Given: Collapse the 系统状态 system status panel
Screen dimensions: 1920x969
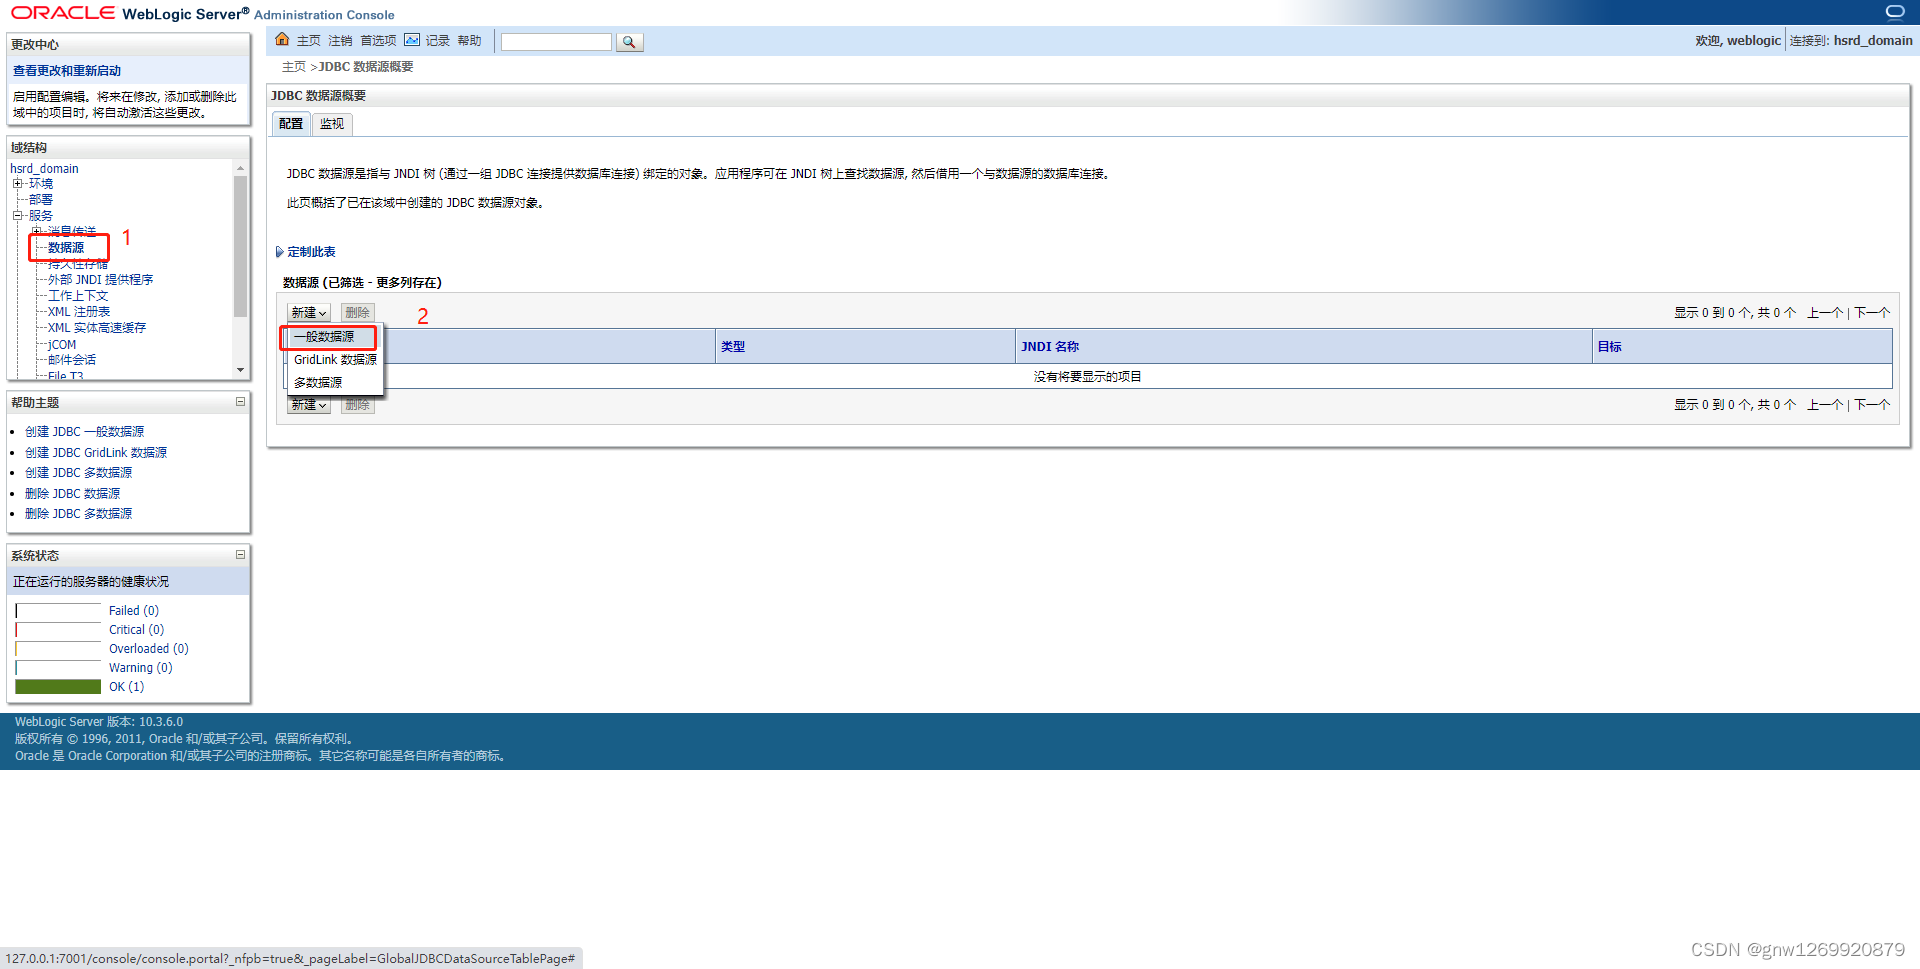Looking at the screenshot, I should coord(240,555).
